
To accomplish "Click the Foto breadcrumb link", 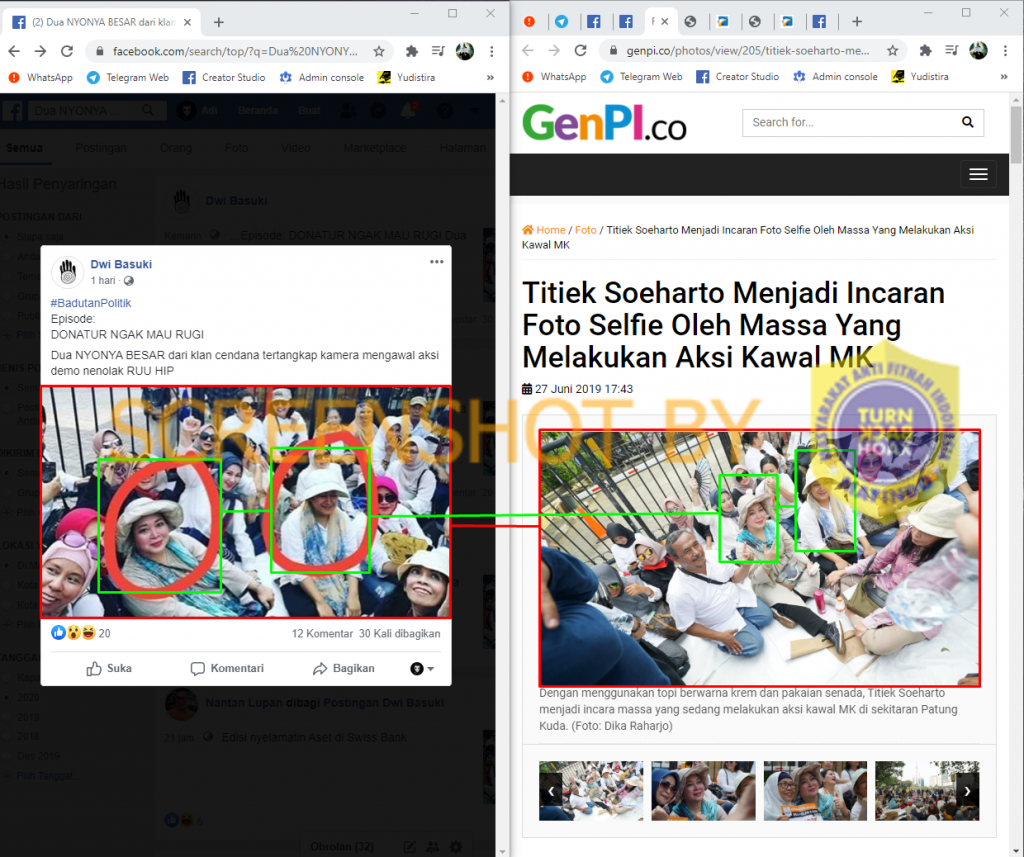I will (x=586, y=230).
